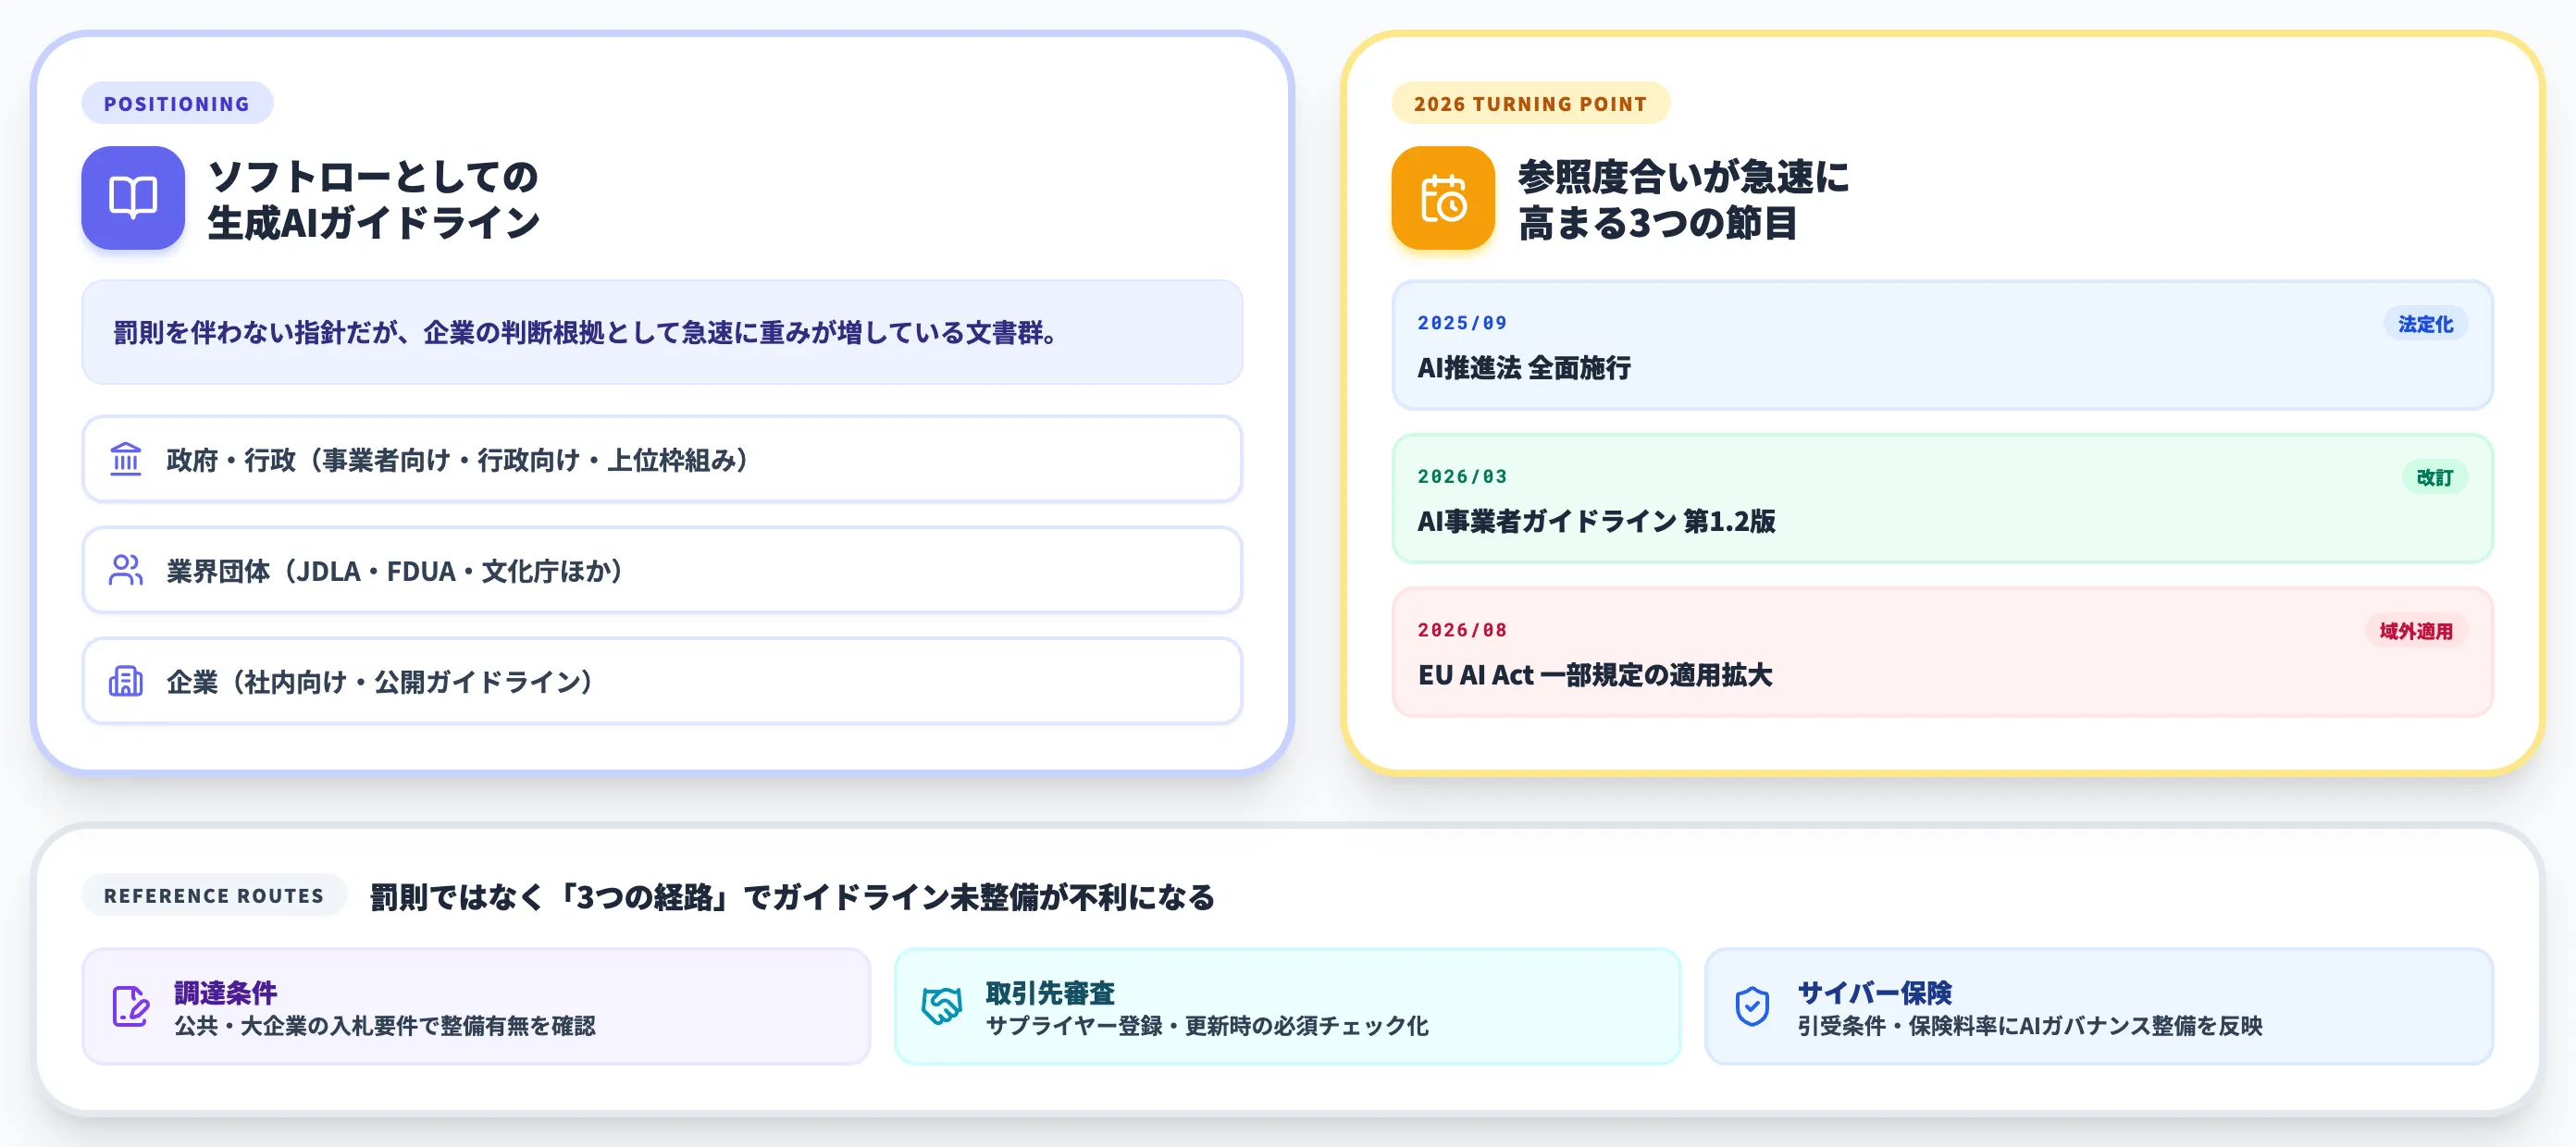2576x1147 pixels.
Task: Click the 取引先審査 heading
Action: [1050, 993]
